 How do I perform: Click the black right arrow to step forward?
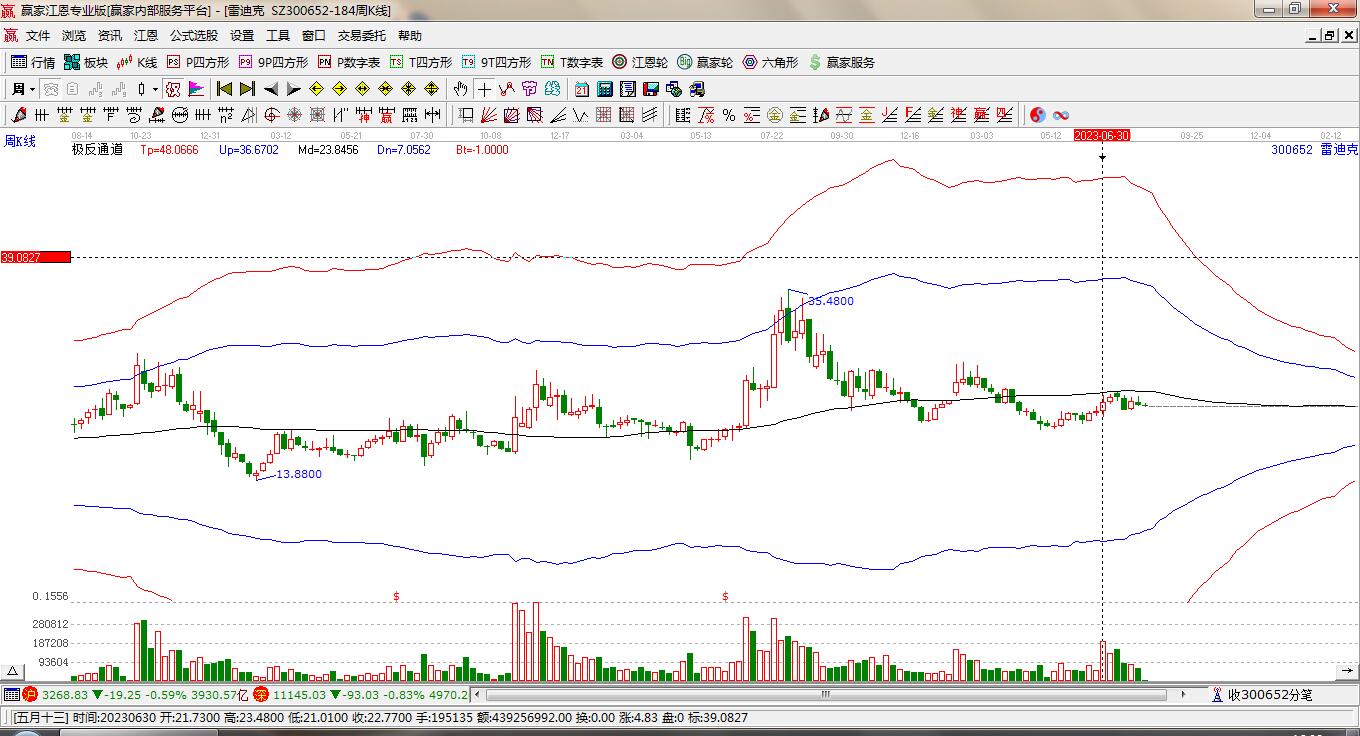tap(293, 89)
